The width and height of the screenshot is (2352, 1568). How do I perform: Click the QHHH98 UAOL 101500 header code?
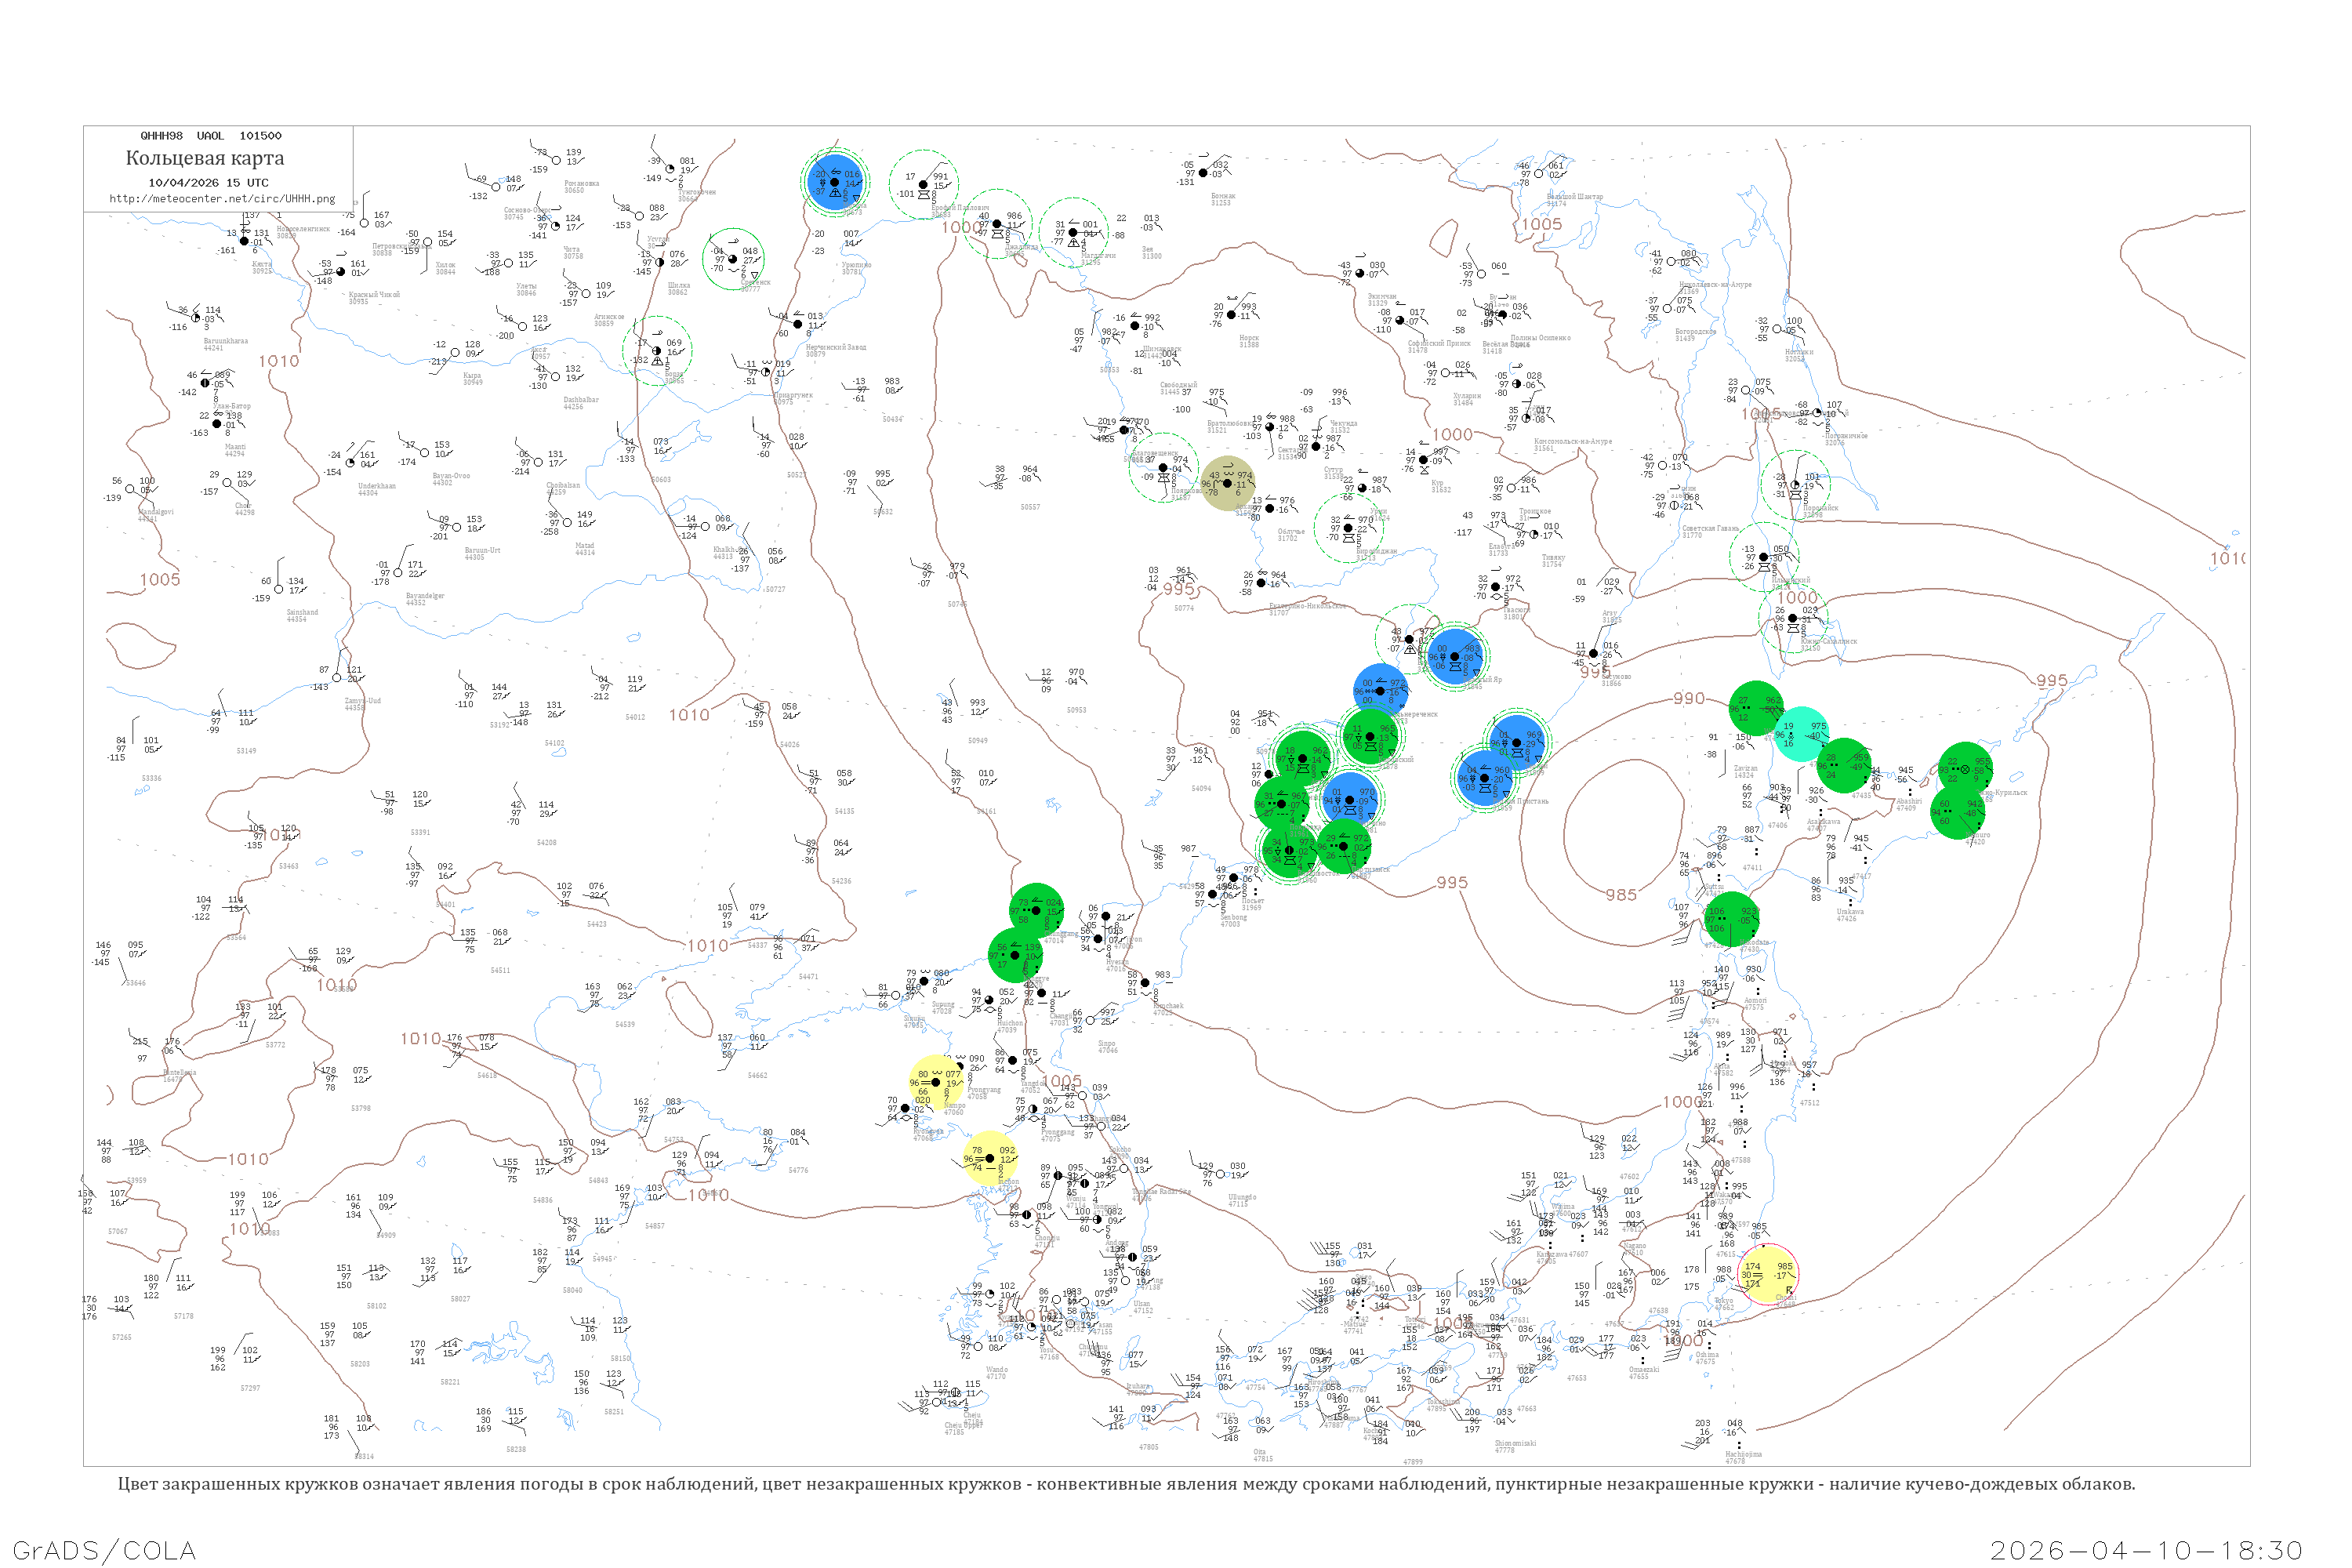click(x=211, y=135)
